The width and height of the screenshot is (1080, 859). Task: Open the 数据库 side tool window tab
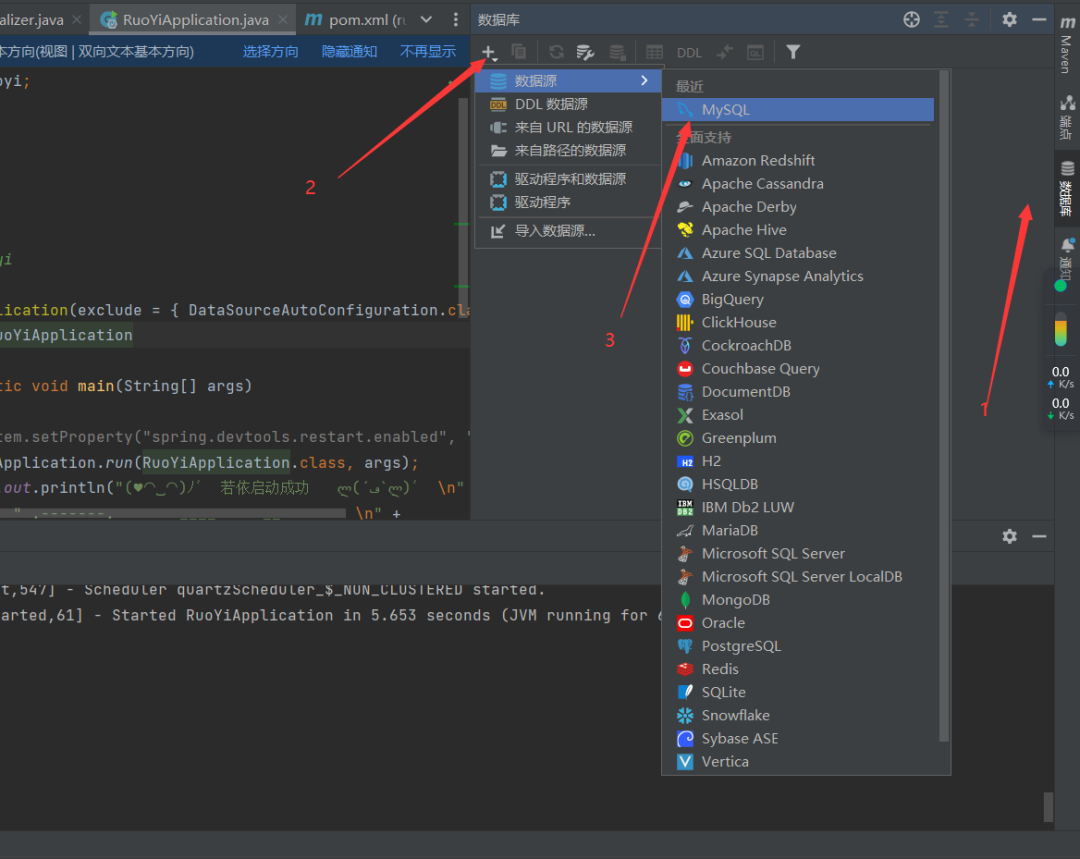pos(1067,188)
